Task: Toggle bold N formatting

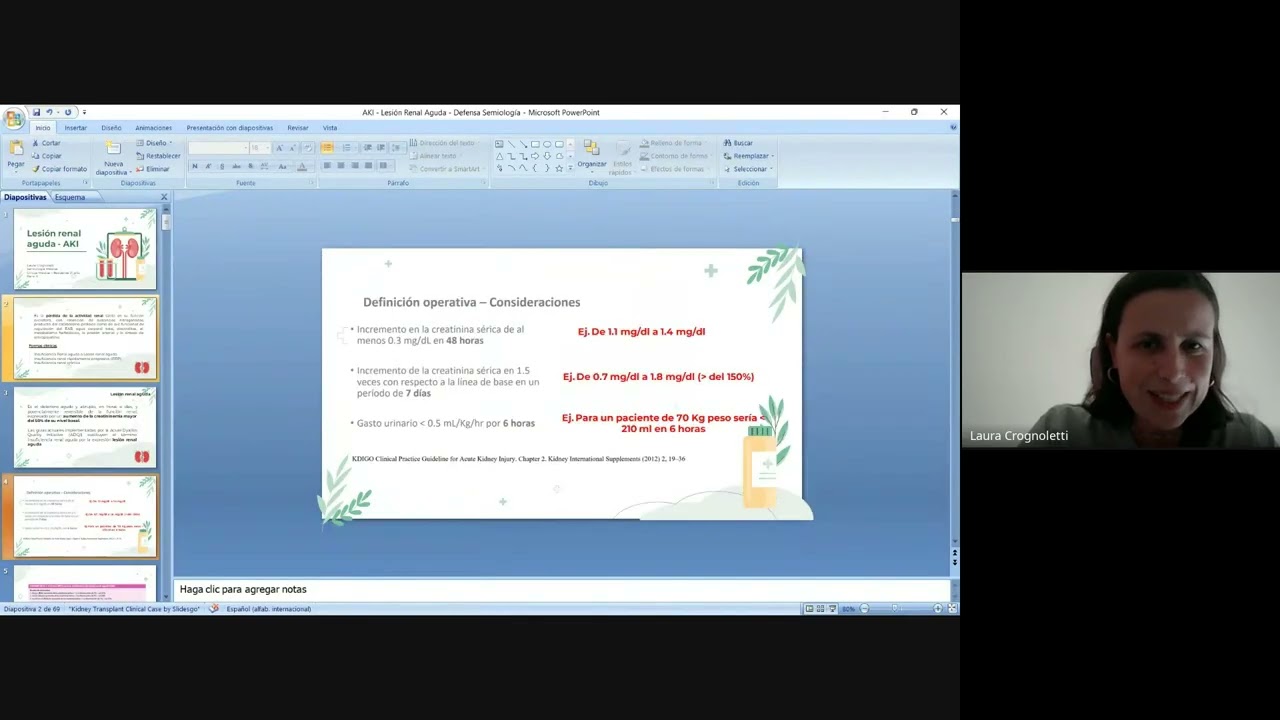Action: tap(195, 166)
